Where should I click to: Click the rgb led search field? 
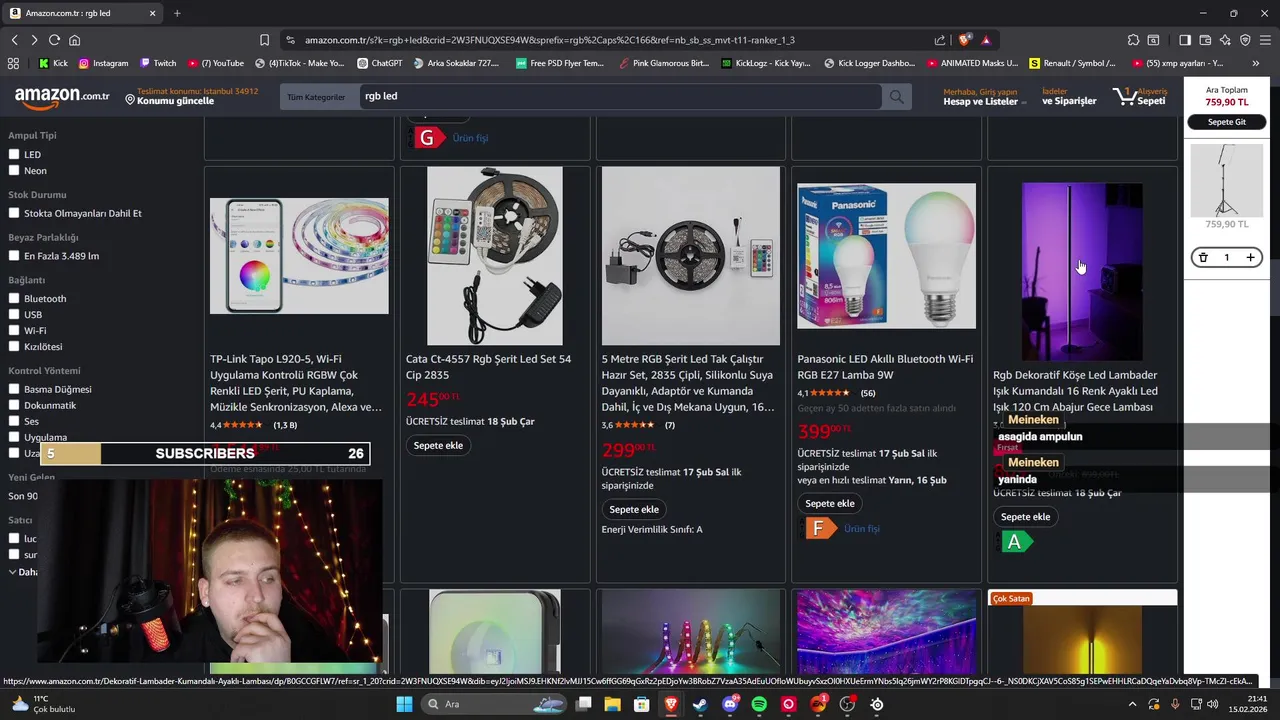click(x=620, y=97)
